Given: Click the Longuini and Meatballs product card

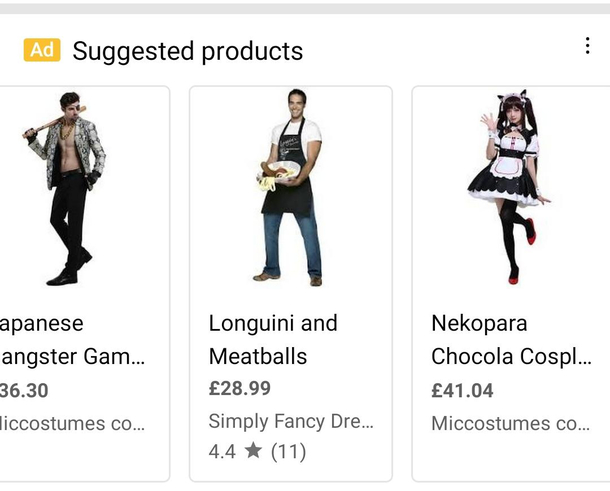Looking at the screenshot, I should coord(290,283).
